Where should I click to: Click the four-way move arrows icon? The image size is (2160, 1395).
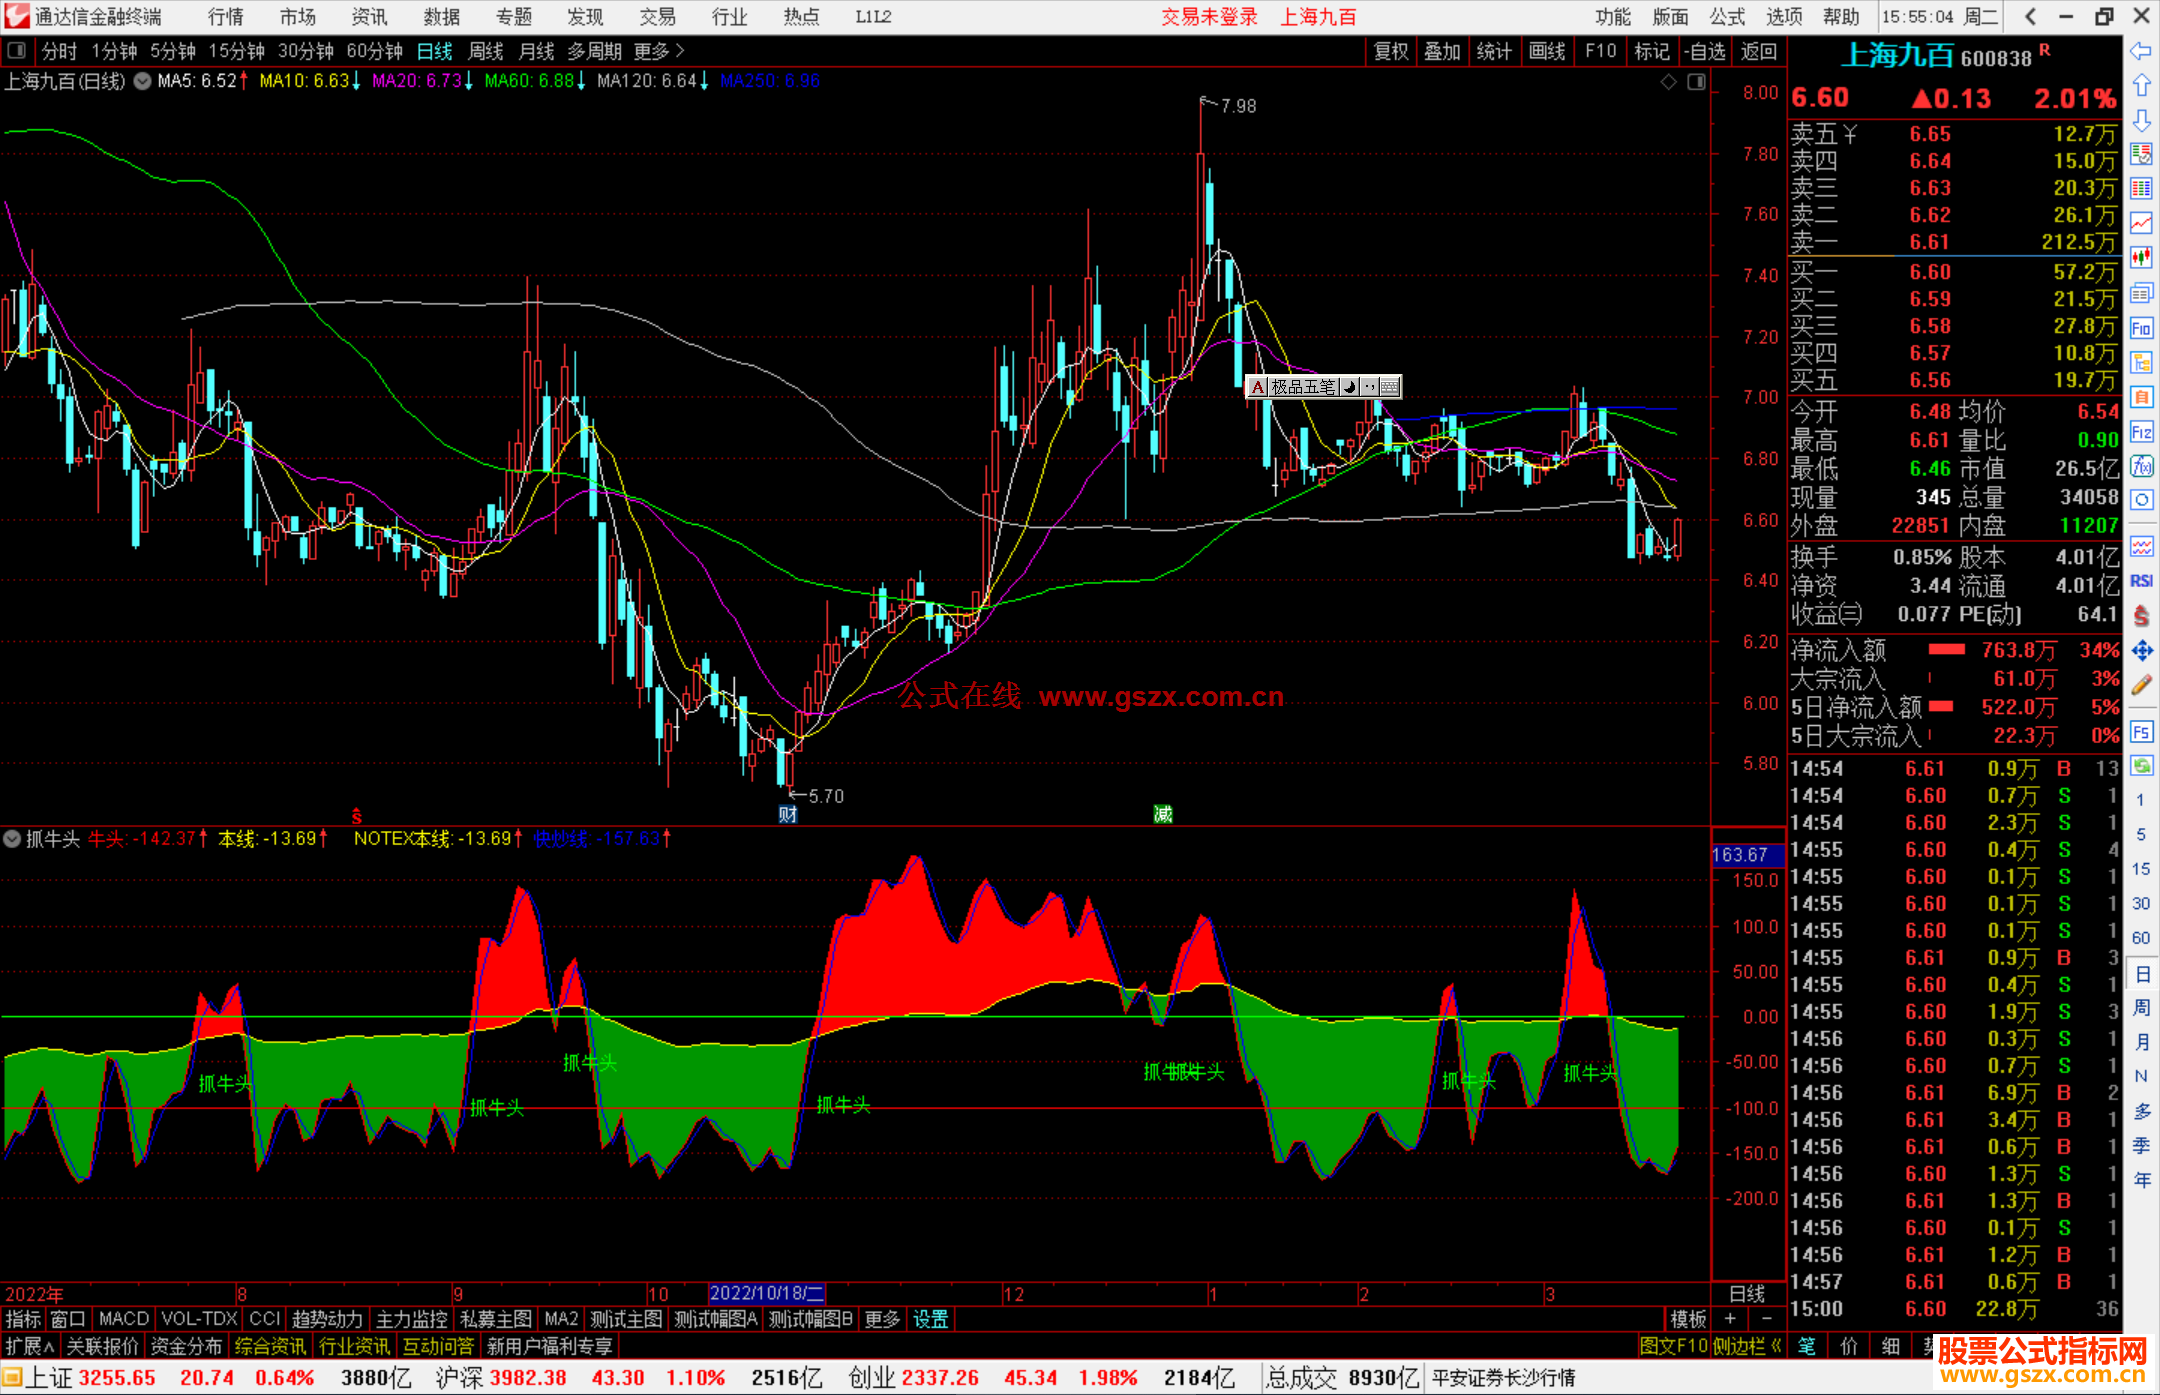tap(2141, 651)
